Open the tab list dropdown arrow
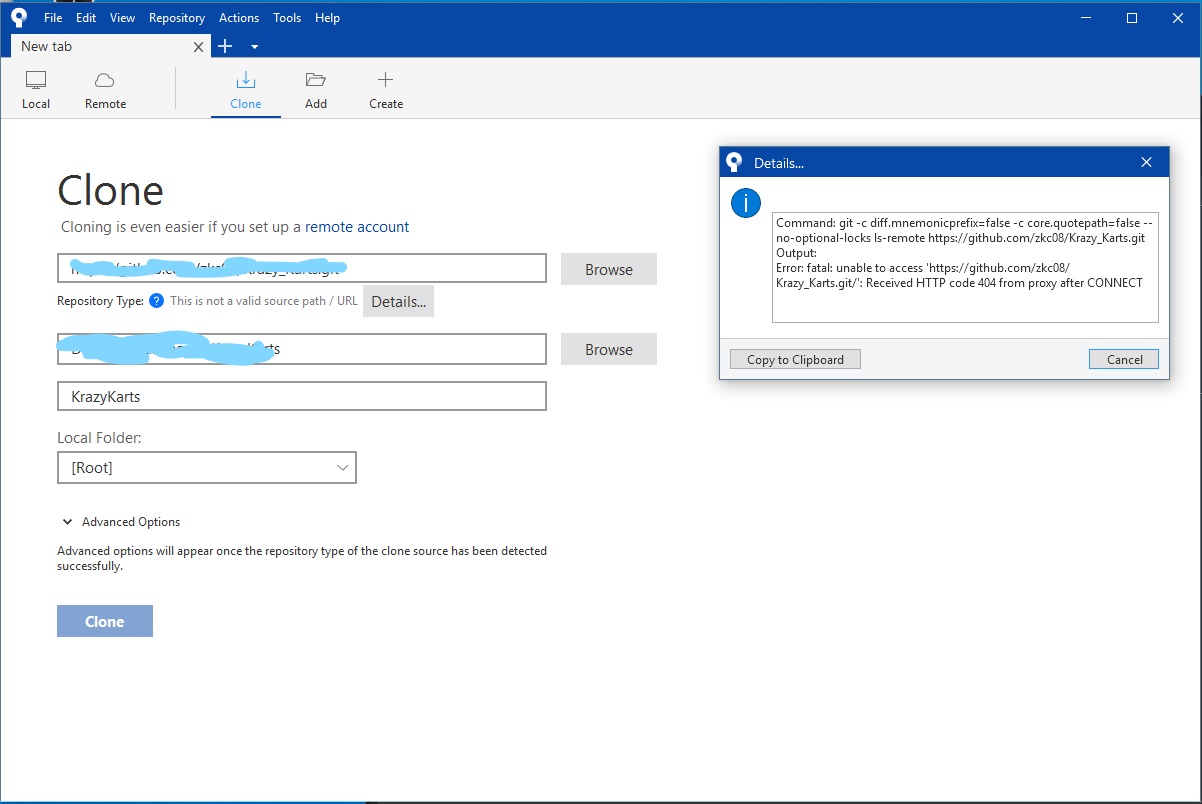Image resolution: width=1202 pixels, height=804 pixels. (x=254, y=47)
